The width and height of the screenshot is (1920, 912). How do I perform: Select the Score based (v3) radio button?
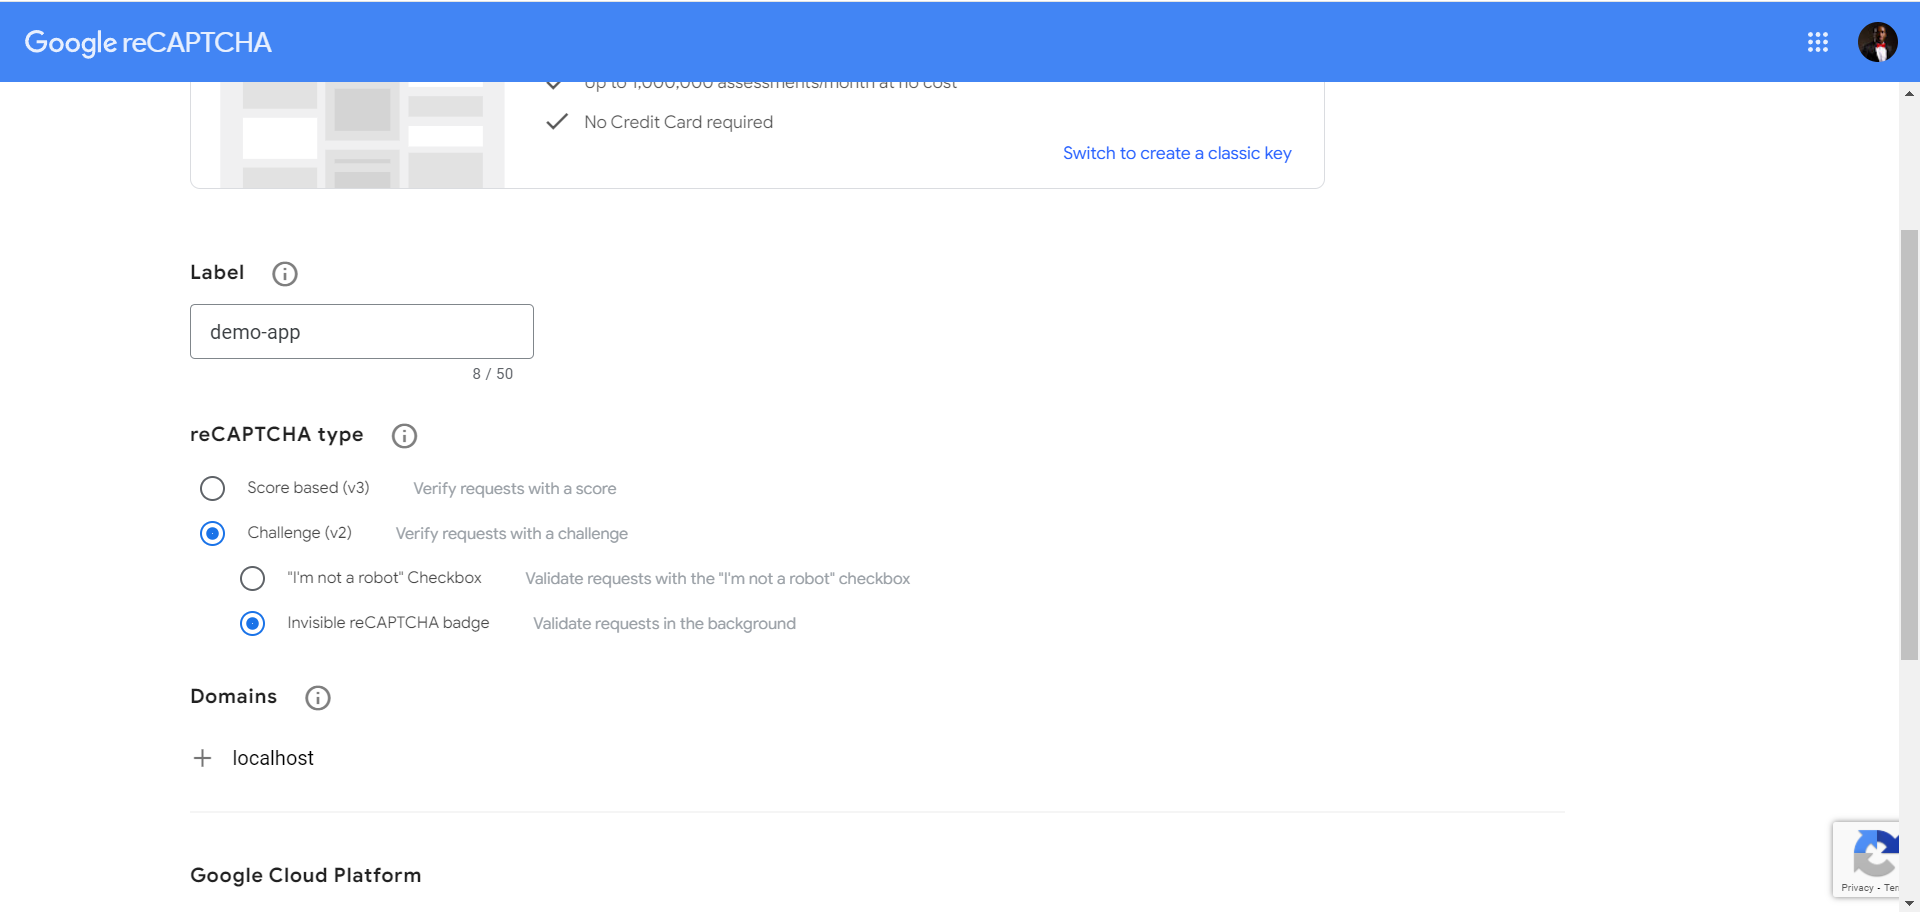click(x=212, y=488)
